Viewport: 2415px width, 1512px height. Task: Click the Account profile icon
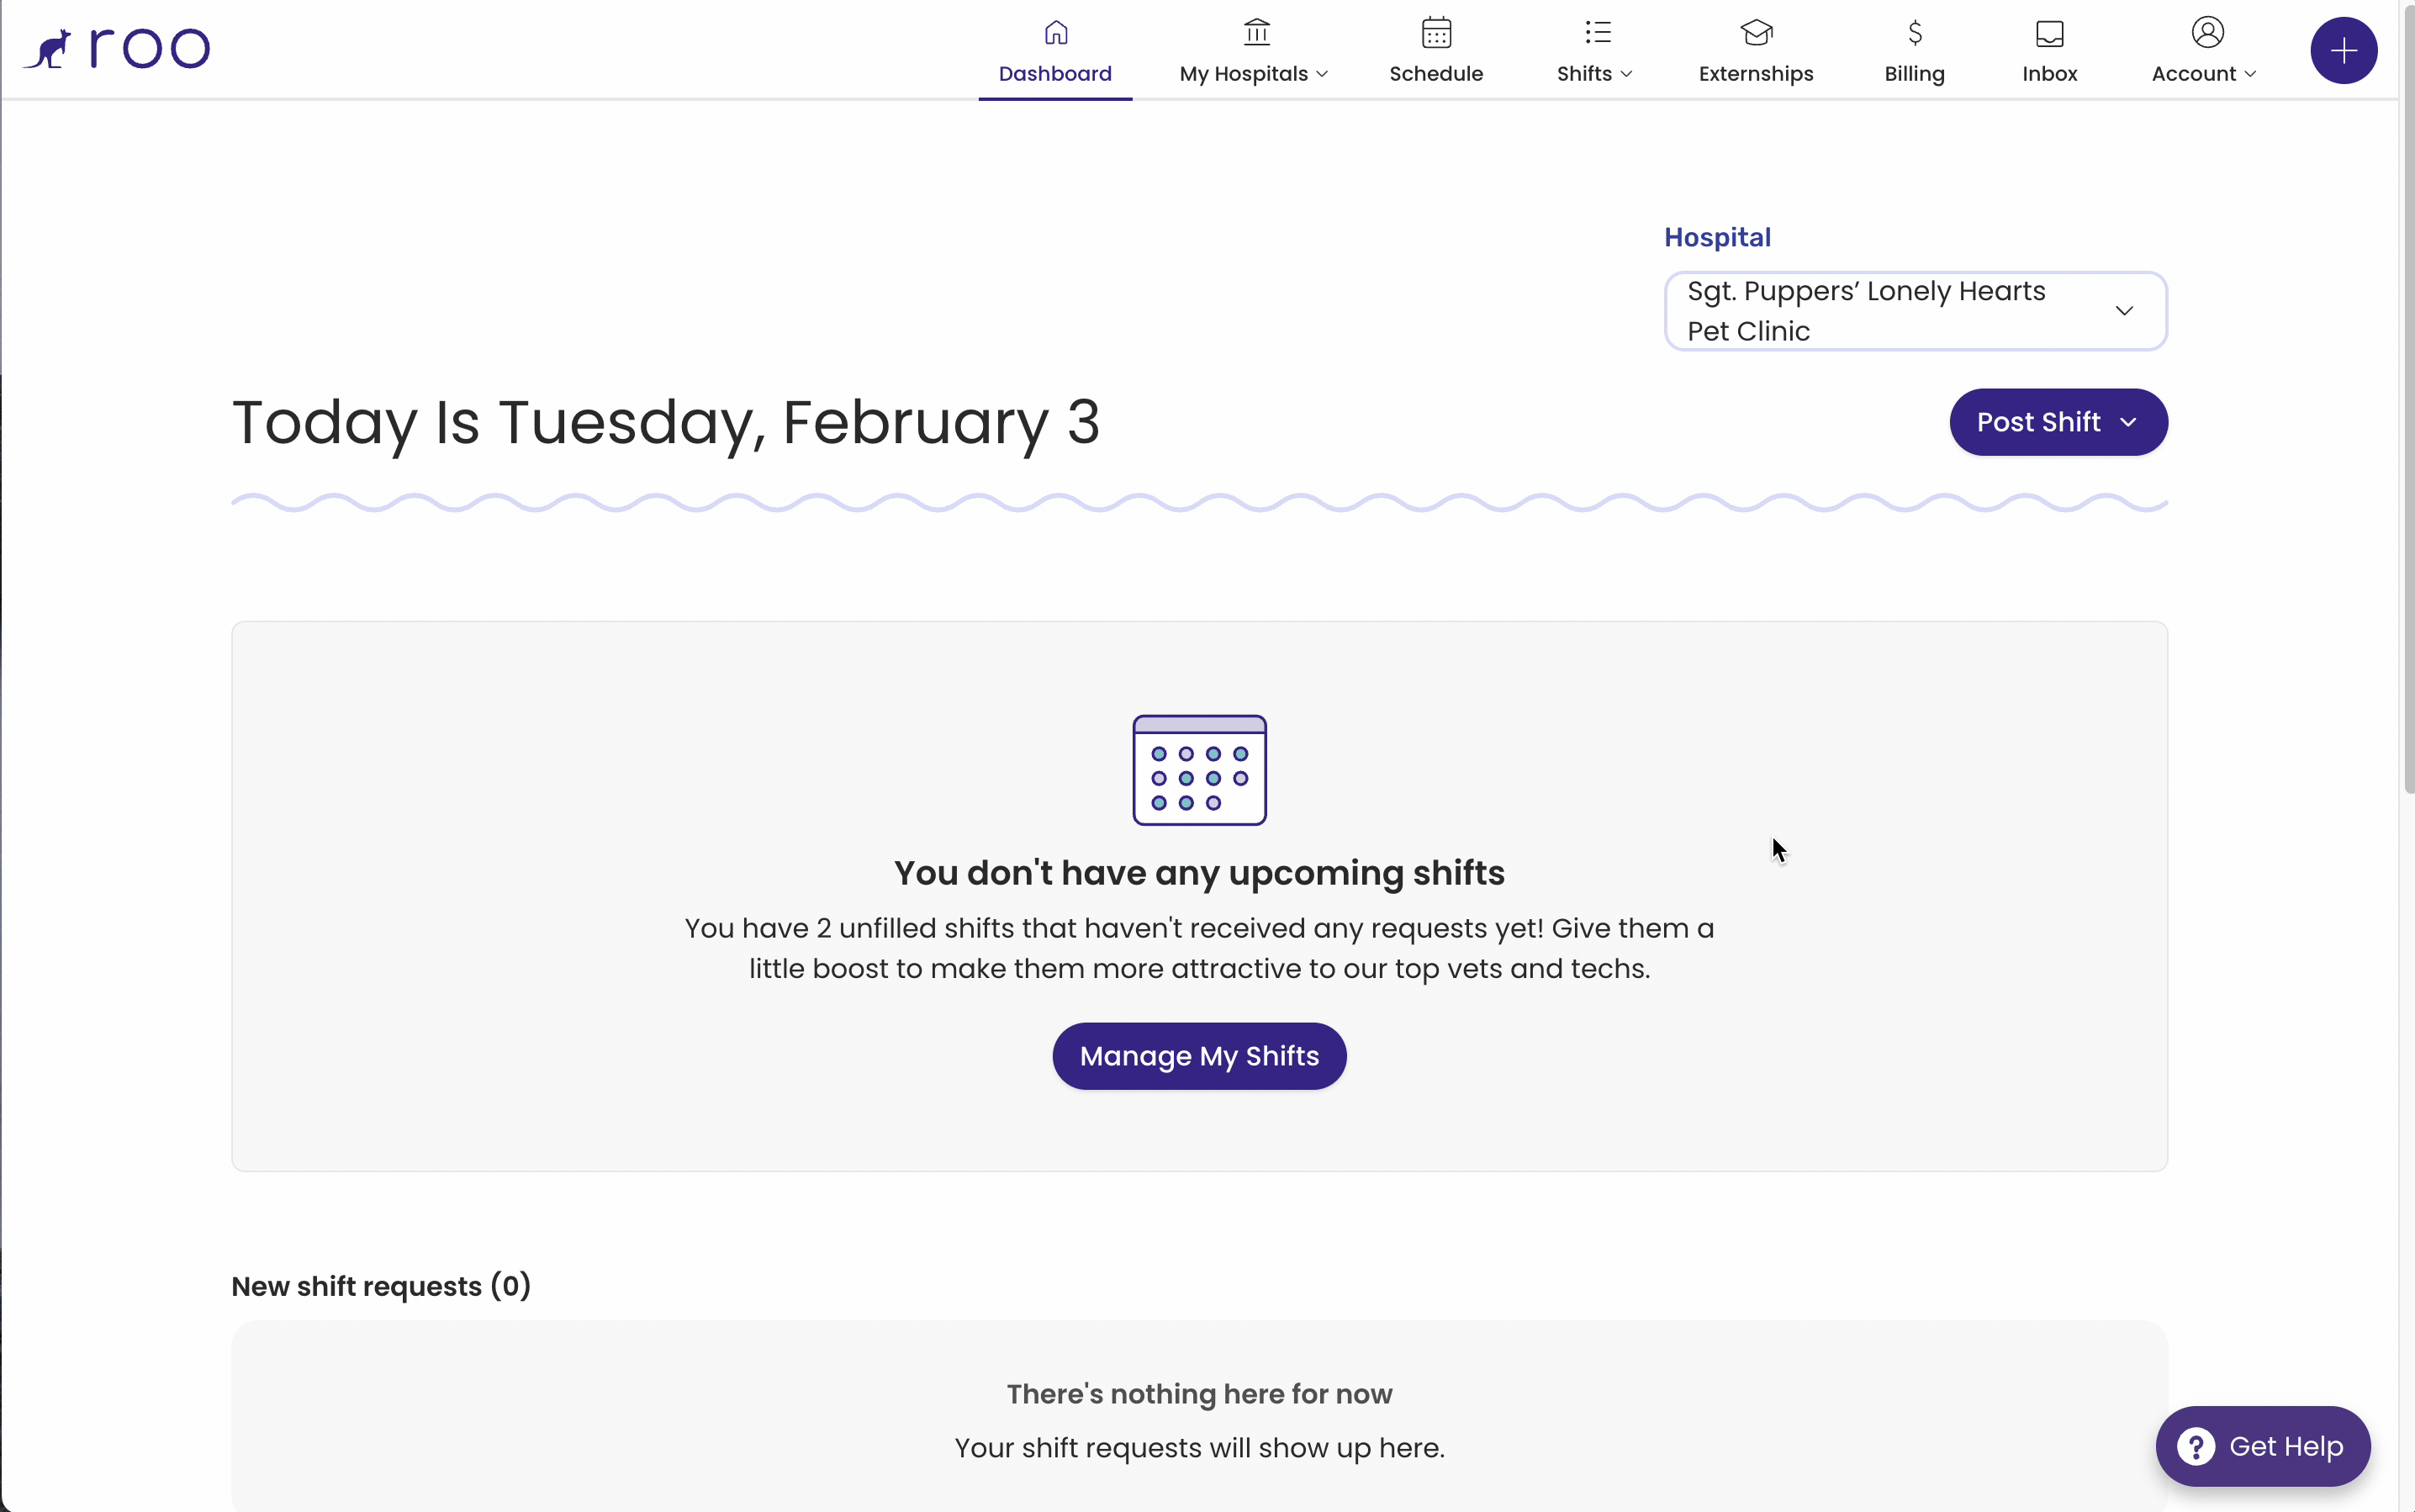pos(2207,32)
